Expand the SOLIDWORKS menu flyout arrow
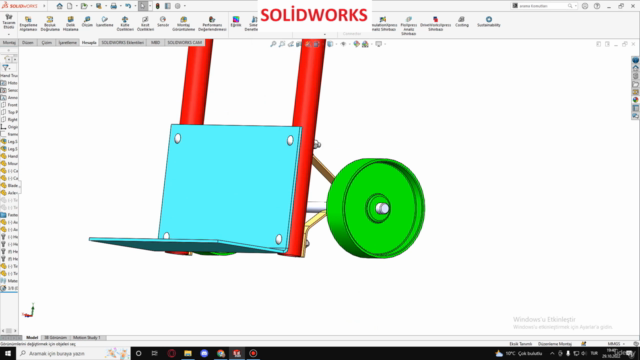 pyautogui.click(x=44, y=6)
